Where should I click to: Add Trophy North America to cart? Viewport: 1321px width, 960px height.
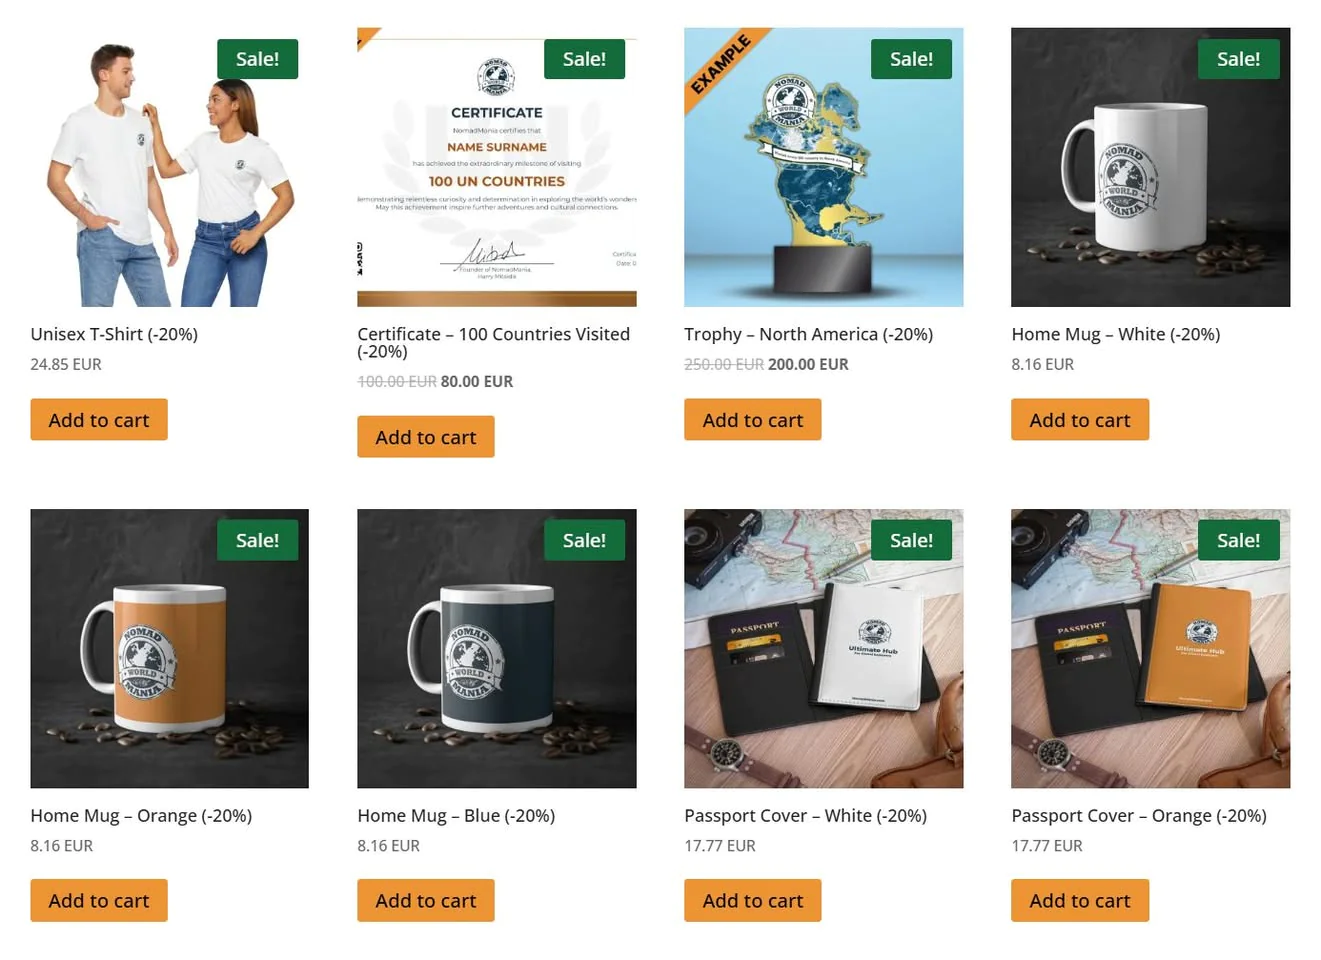point(753,420)
